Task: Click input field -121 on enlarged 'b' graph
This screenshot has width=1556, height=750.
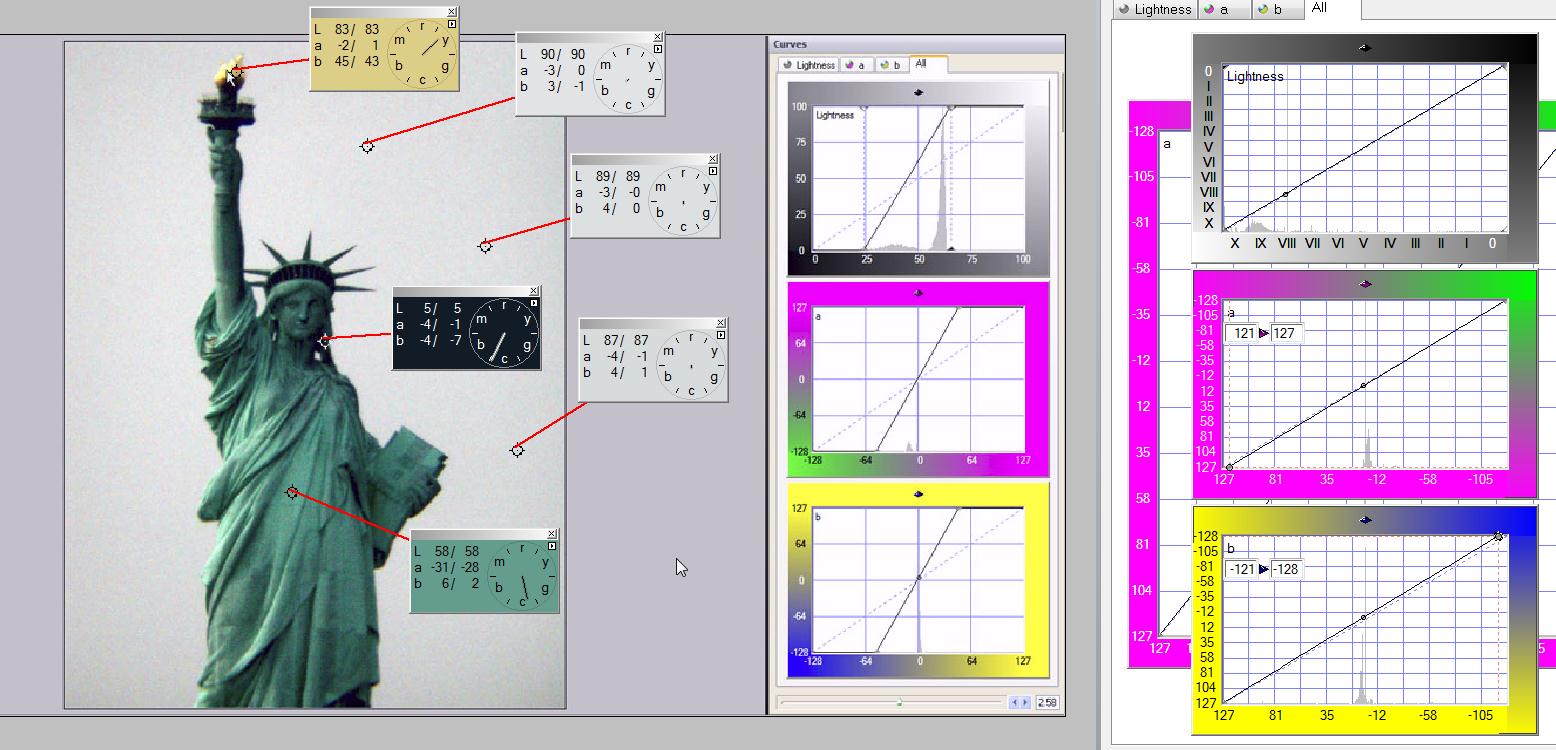Action: click(1242, 569)
